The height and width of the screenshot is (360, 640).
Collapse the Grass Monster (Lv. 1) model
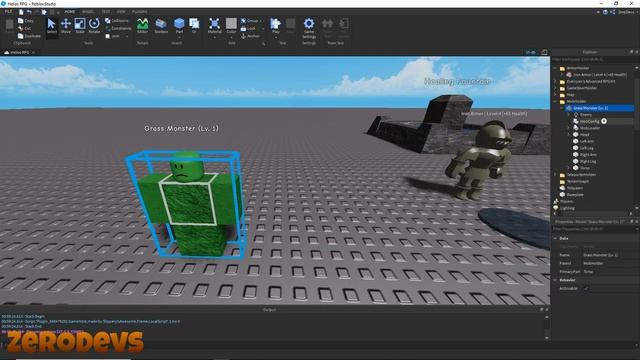[562, 108]
